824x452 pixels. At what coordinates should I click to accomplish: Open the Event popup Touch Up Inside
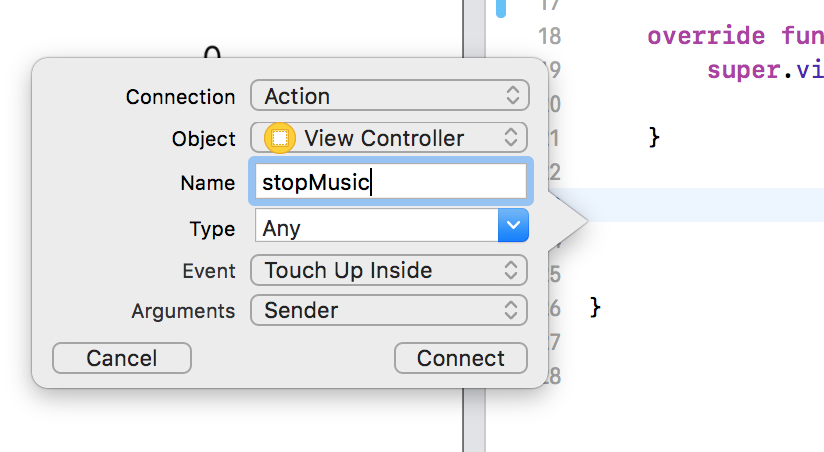point(389,270)
